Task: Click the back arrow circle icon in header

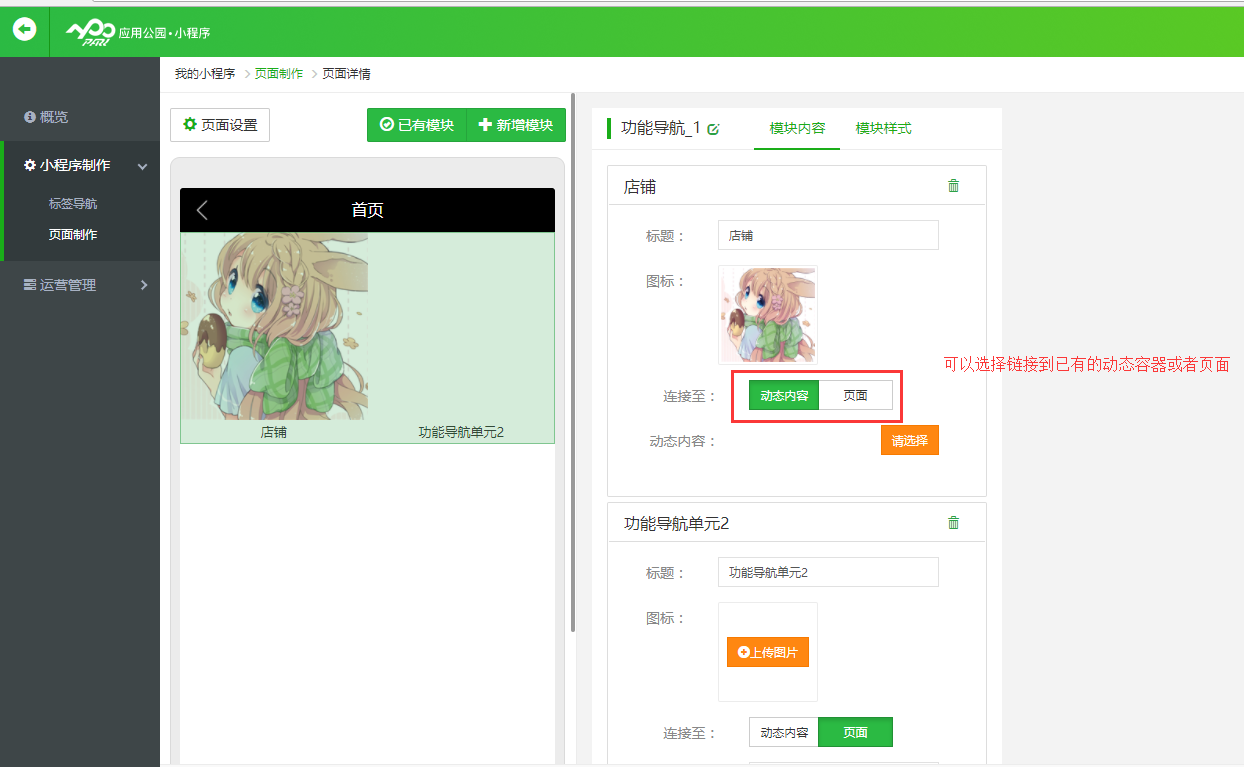Action: (24, 29)
